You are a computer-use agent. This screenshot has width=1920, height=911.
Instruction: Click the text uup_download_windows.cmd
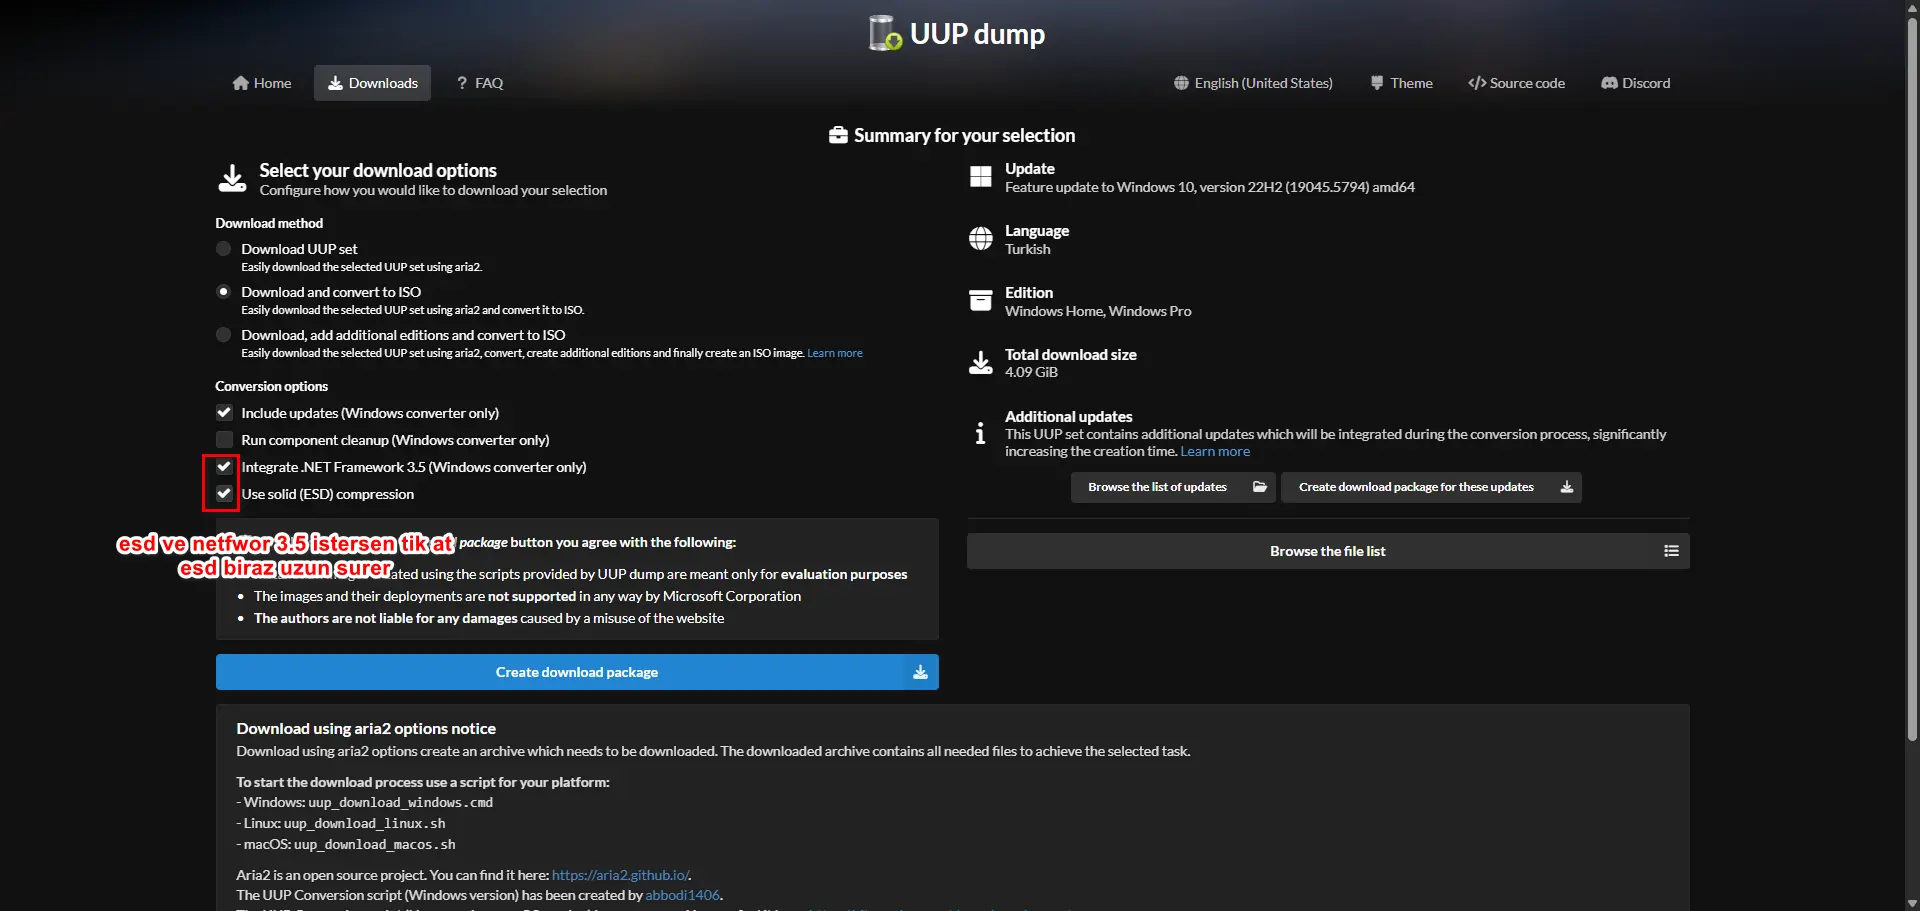(400, 803)
